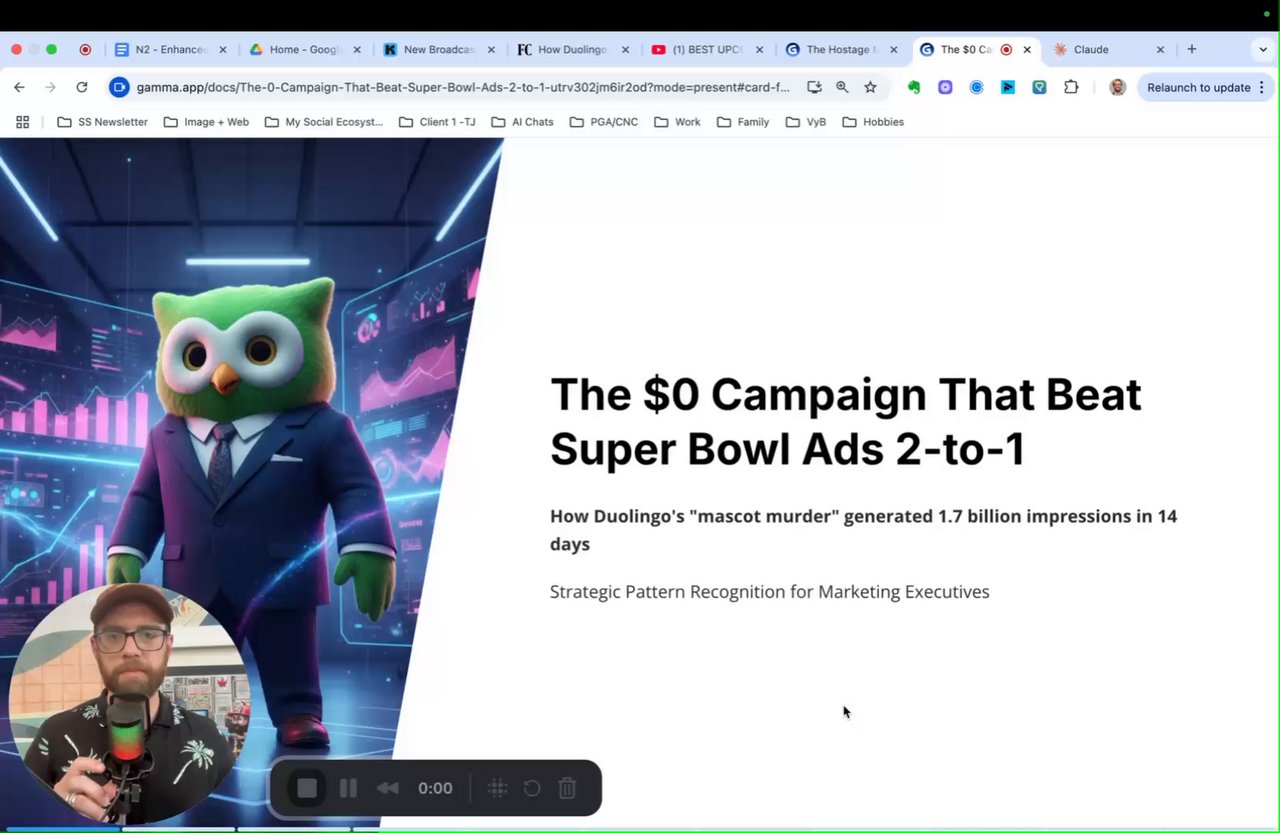Viewport: 1280px width, 833px height.
Task: Click the camera site-info icon in the address bar
Action: pyautogui.click(x=119, y=87)
